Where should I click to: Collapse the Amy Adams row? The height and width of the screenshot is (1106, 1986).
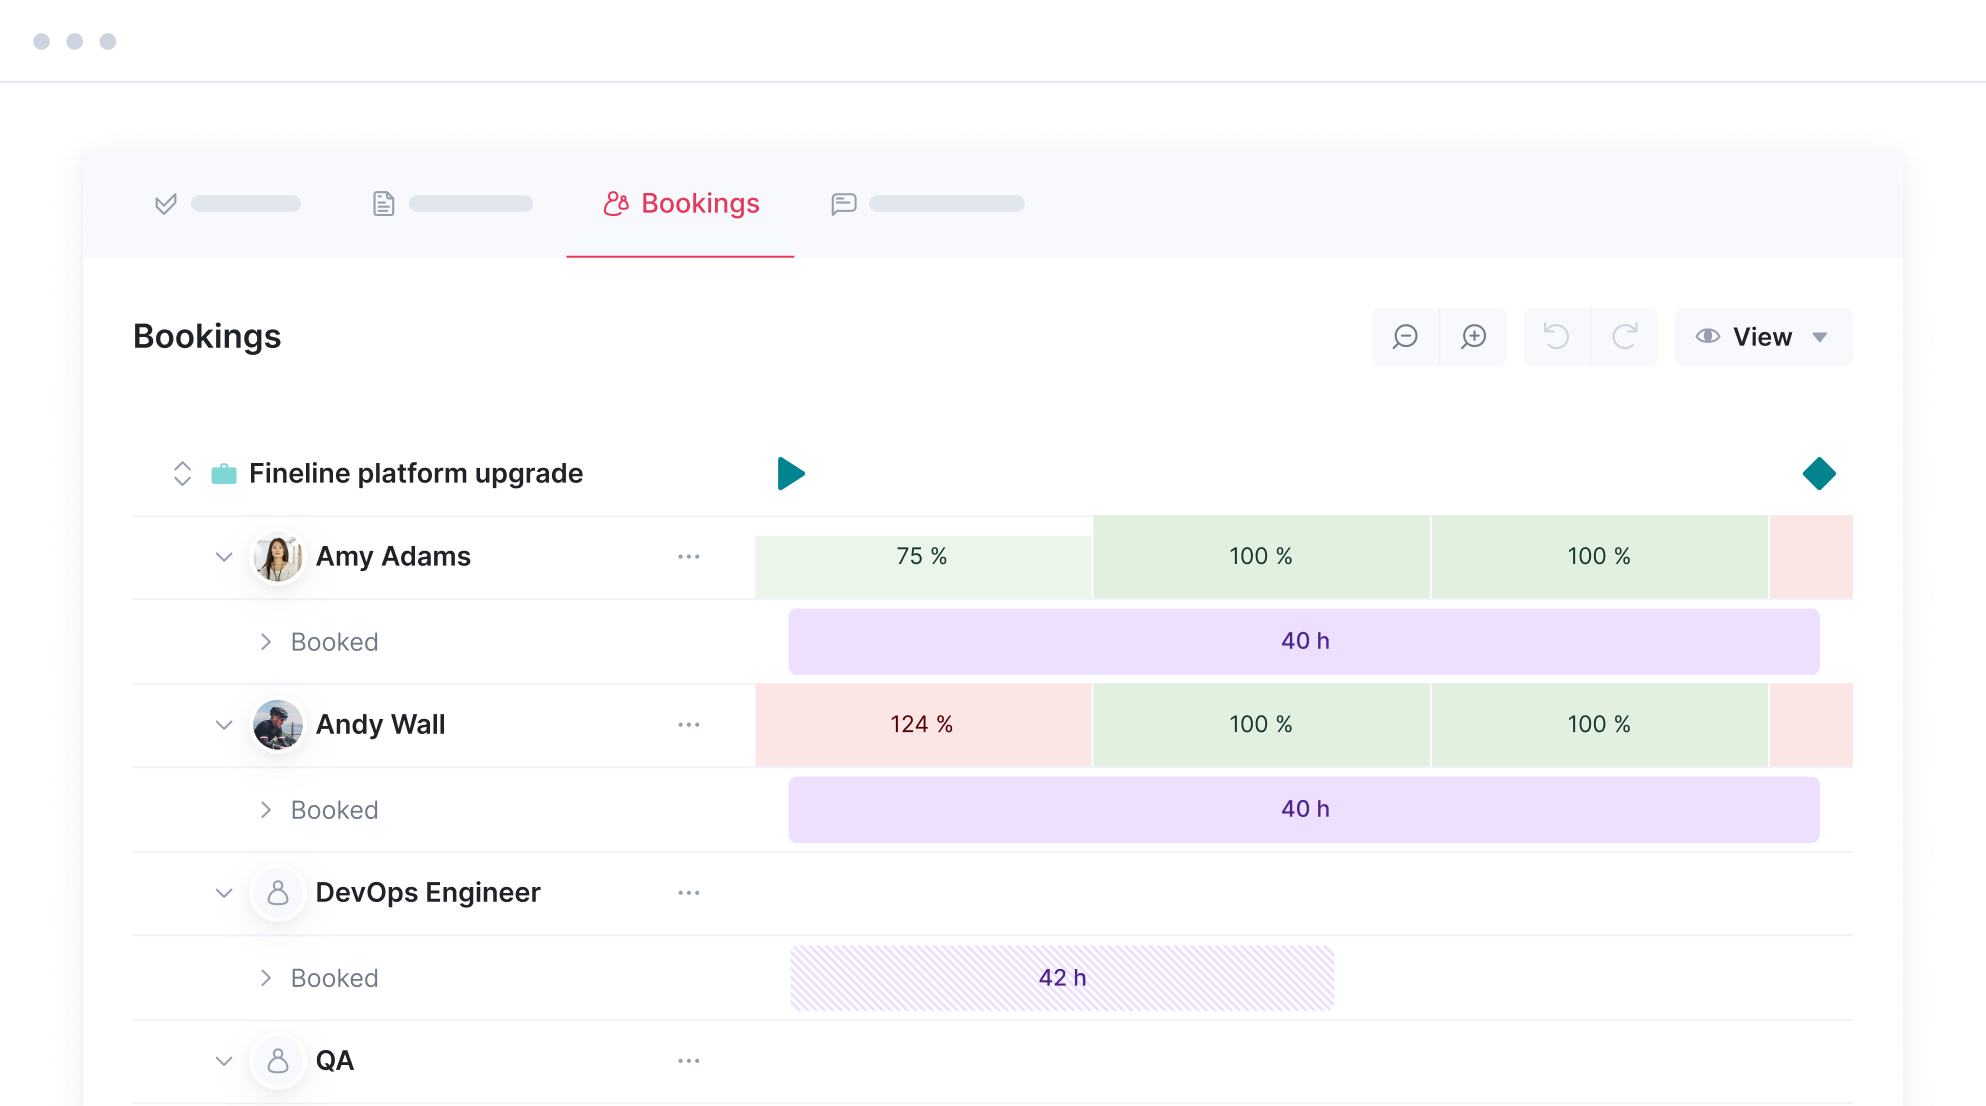click(x=224, y=557)
